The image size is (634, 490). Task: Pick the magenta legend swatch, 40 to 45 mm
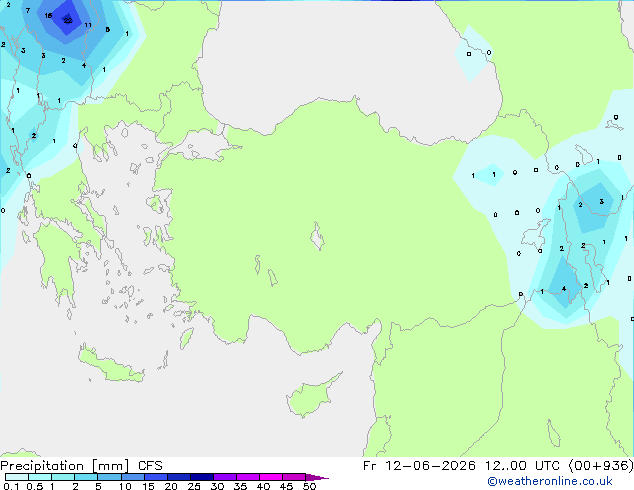[271, 477]
